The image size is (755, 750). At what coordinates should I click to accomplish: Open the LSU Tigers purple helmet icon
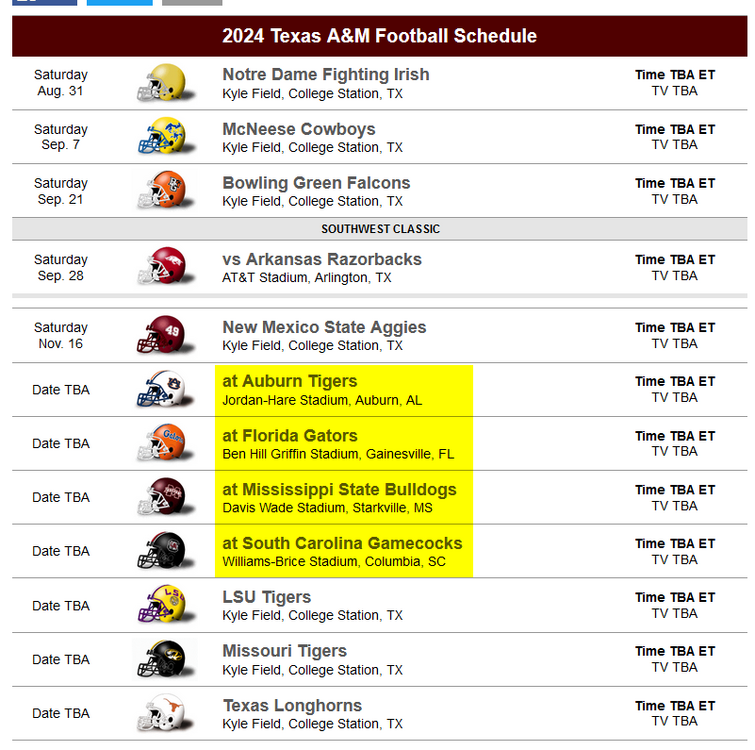(161, 605)
